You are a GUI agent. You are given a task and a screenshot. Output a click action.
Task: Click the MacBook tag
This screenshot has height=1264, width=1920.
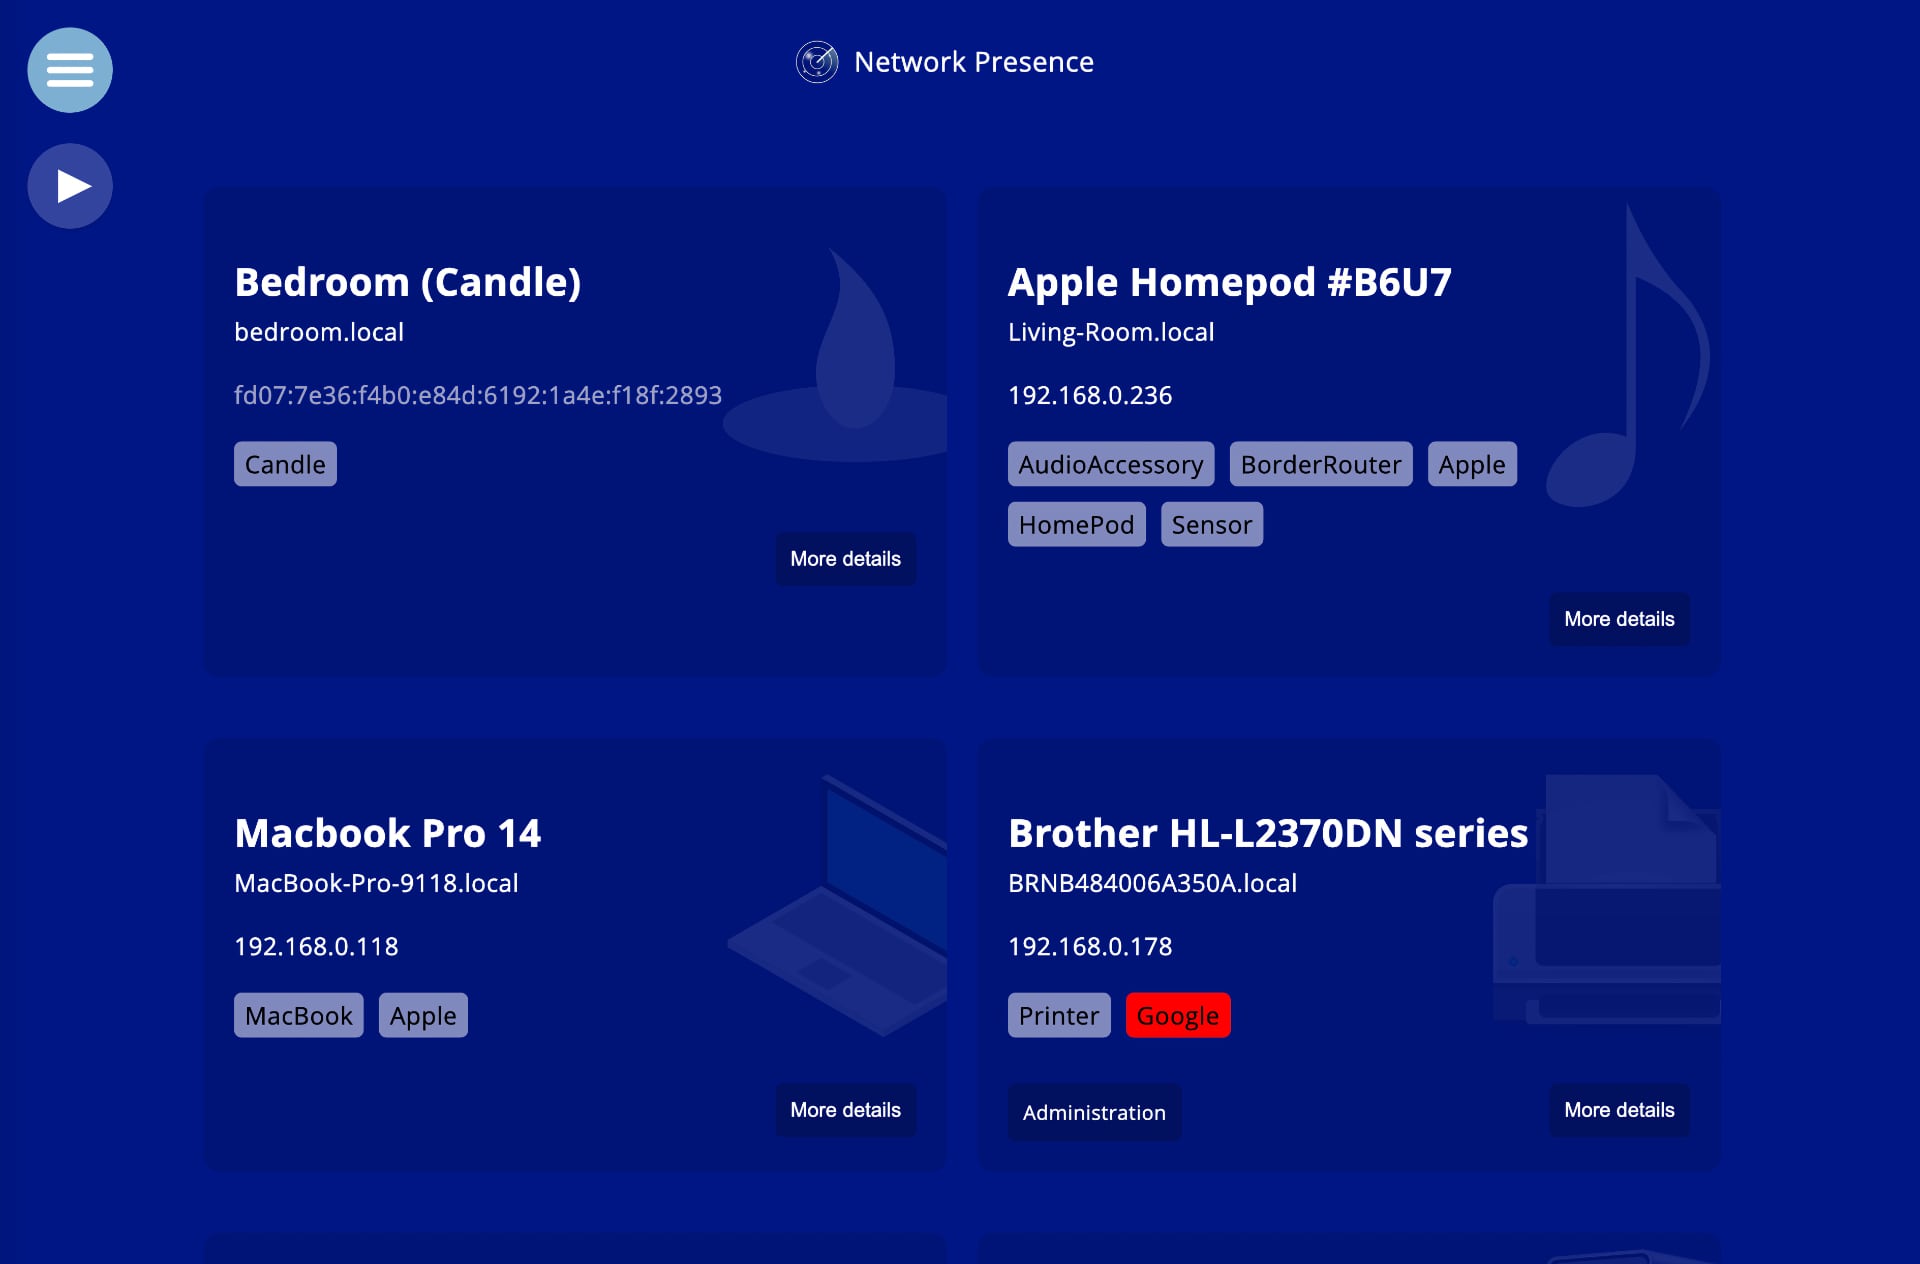click(298, 1015)
